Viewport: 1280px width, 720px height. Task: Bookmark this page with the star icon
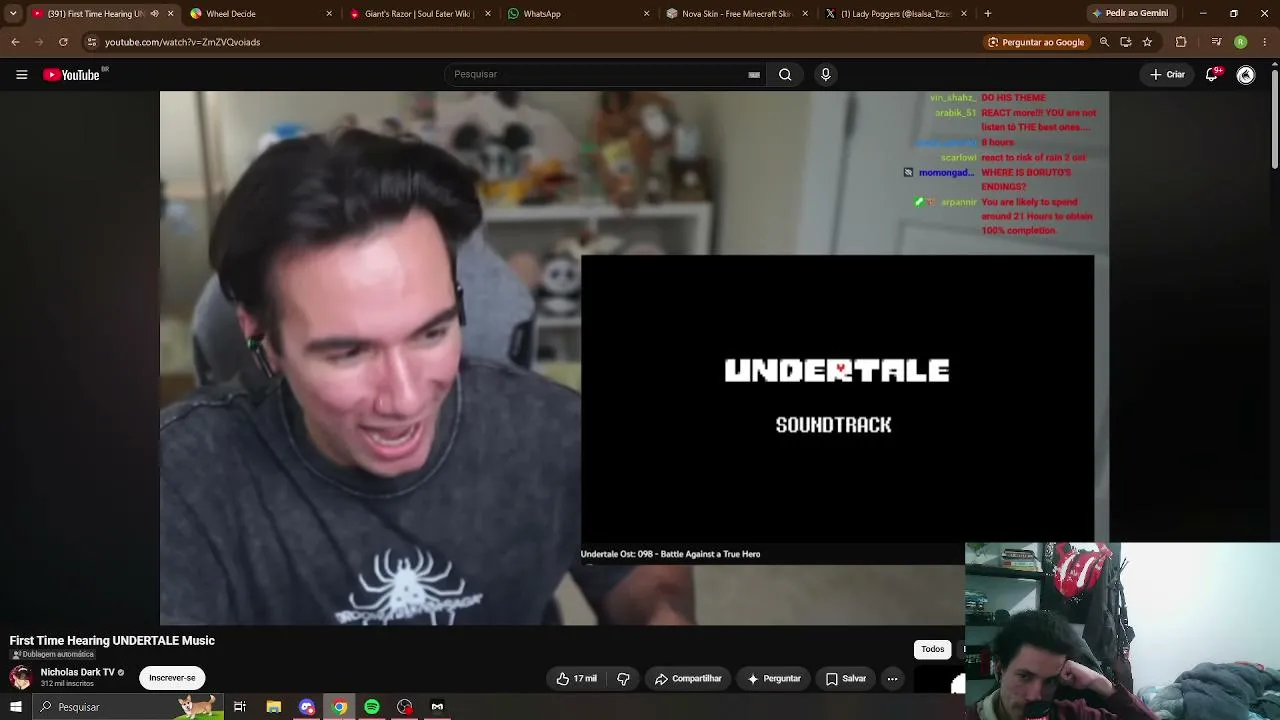tap(1147, 42)
